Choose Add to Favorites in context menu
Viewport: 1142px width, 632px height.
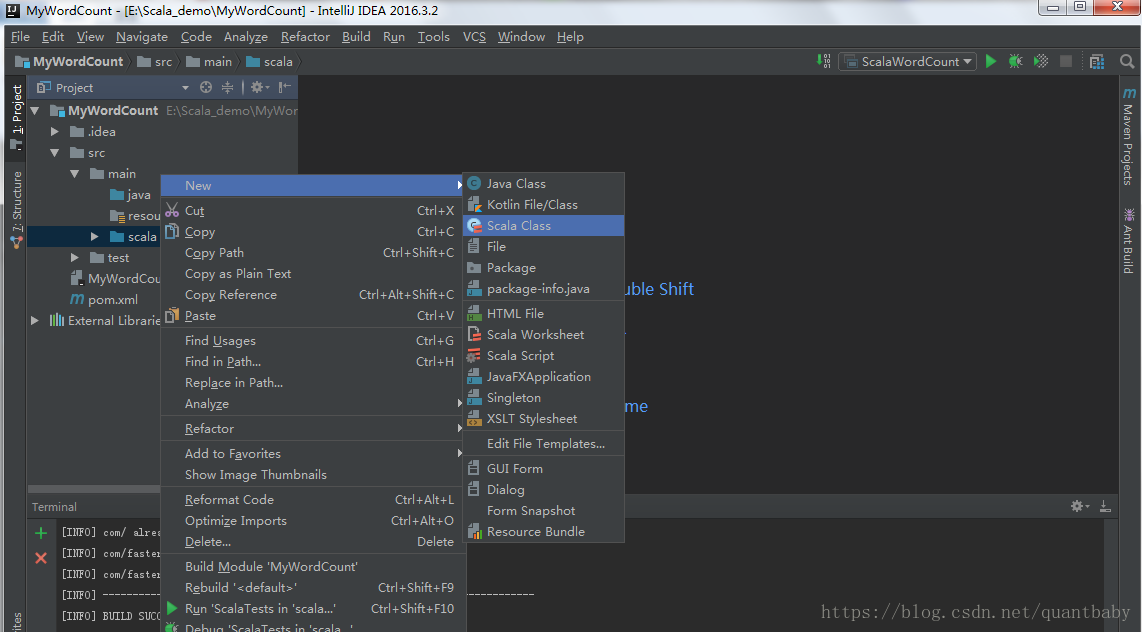tap(312, 454)
